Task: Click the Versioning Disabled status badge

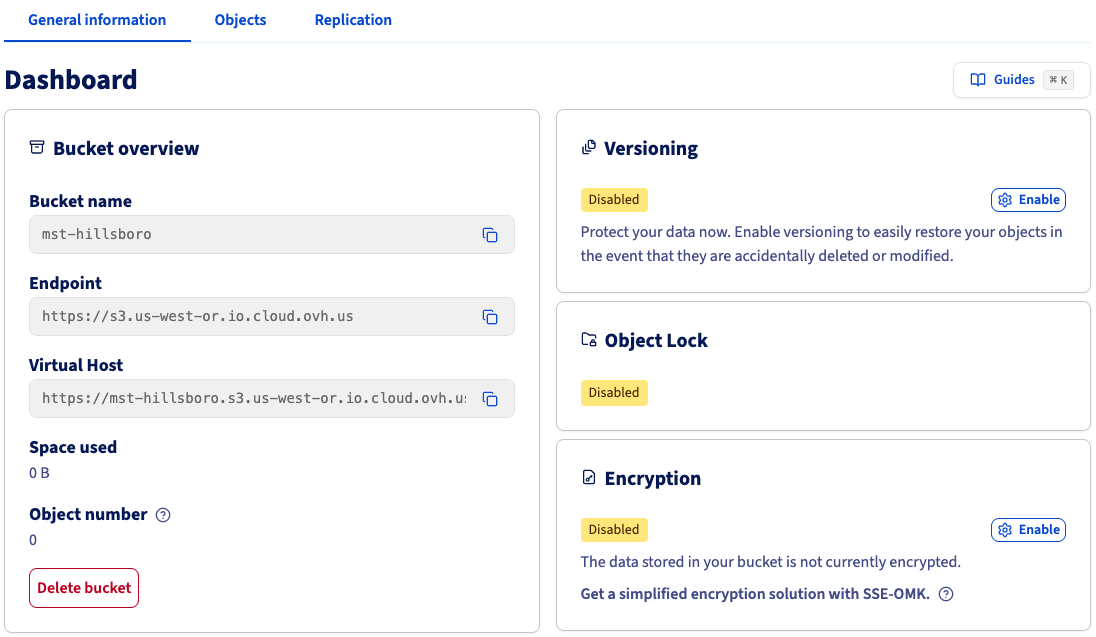Action: [614, 200]
